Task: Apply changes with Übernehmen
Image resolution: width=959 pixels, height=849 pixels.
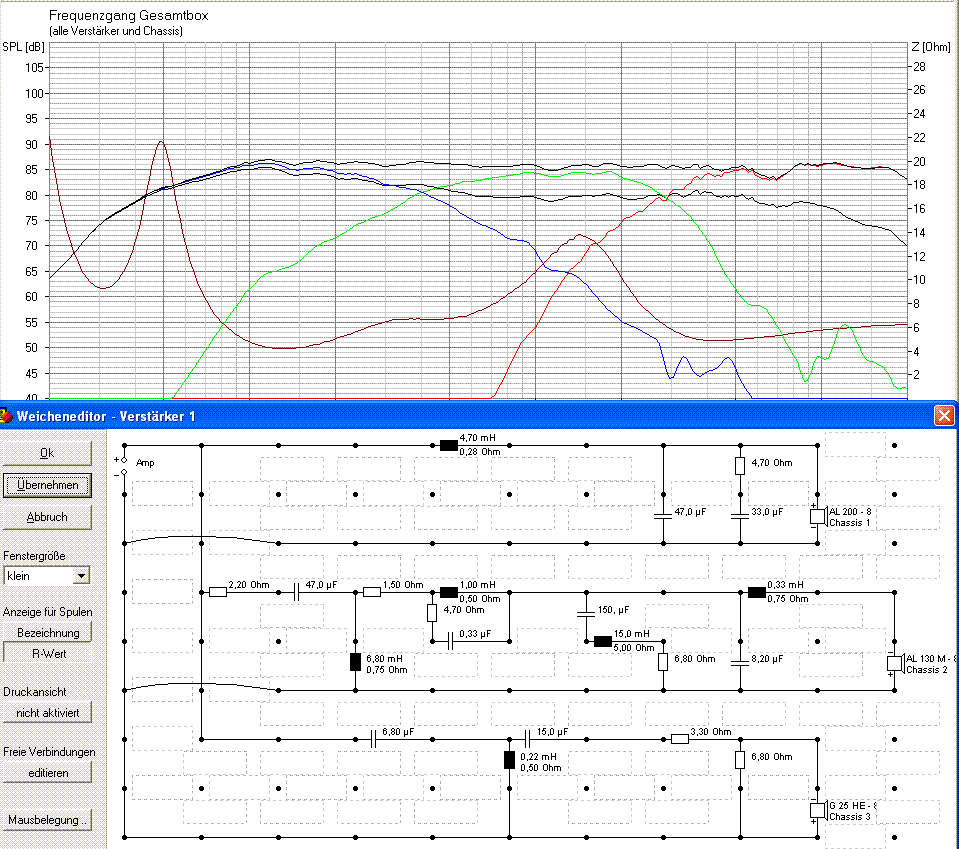Action: click(x=48, y=484)
